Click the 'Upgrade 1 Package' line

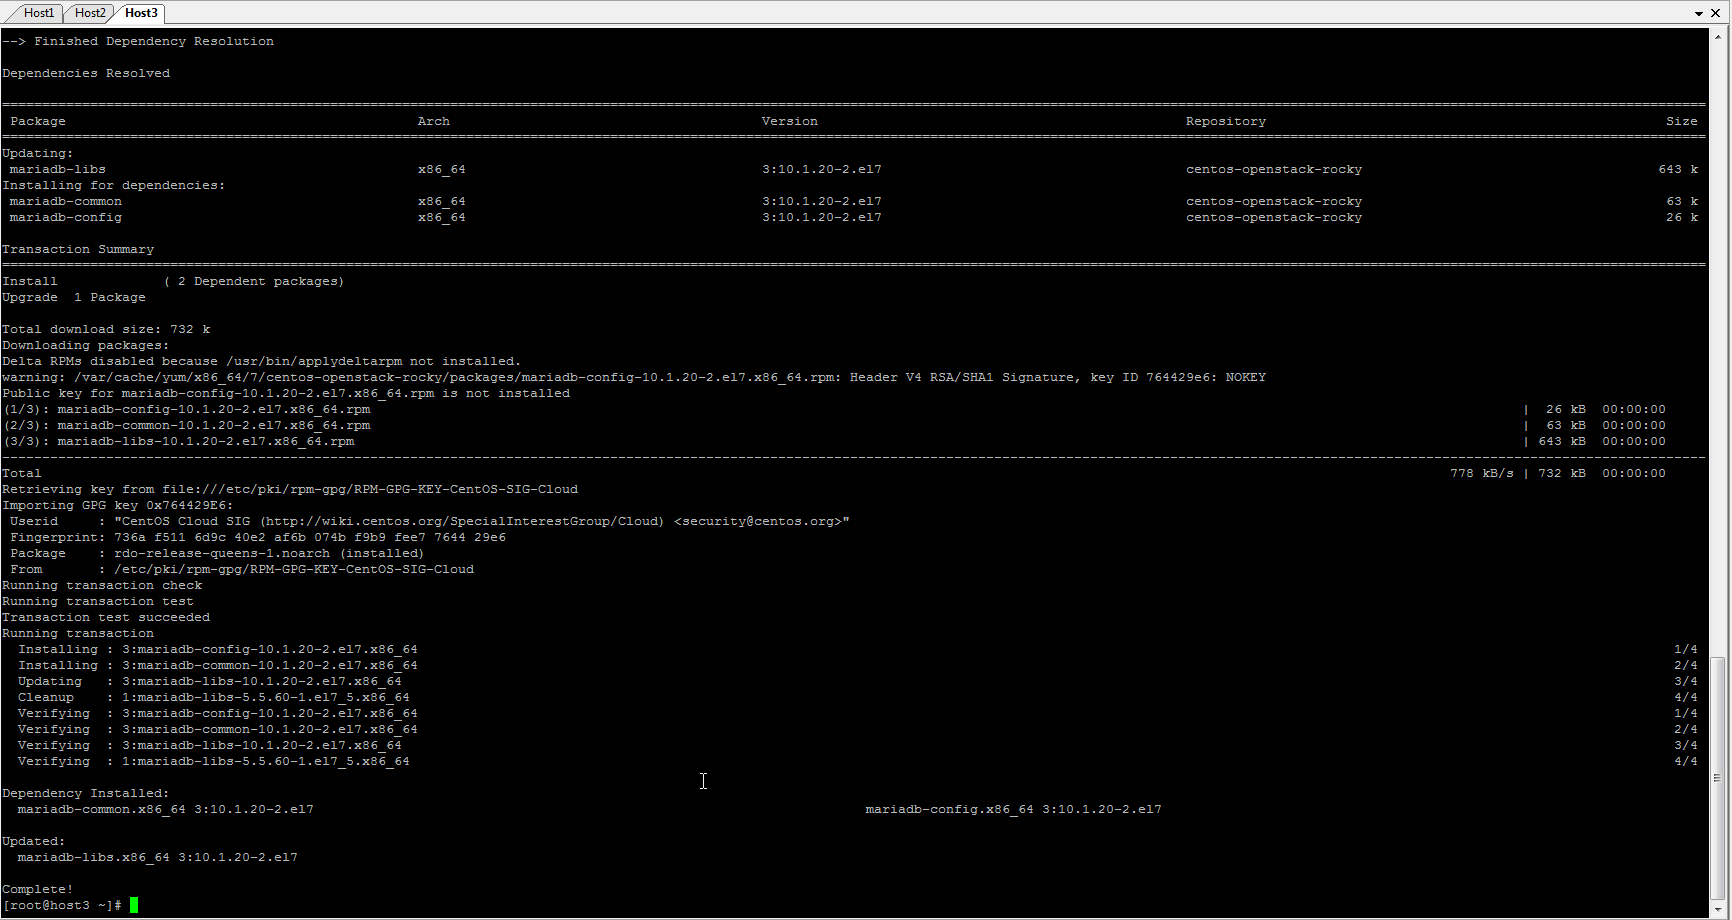[74, 297]
